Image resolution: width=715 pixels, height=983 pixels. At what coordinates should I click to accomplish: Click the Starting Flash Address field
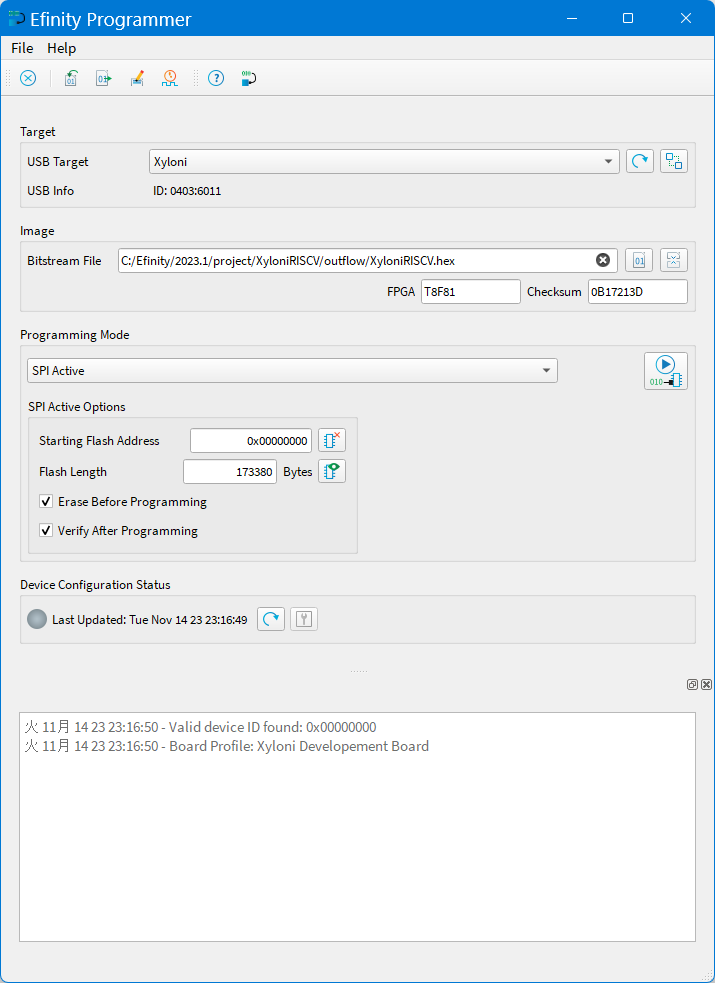tap(250, 441)
